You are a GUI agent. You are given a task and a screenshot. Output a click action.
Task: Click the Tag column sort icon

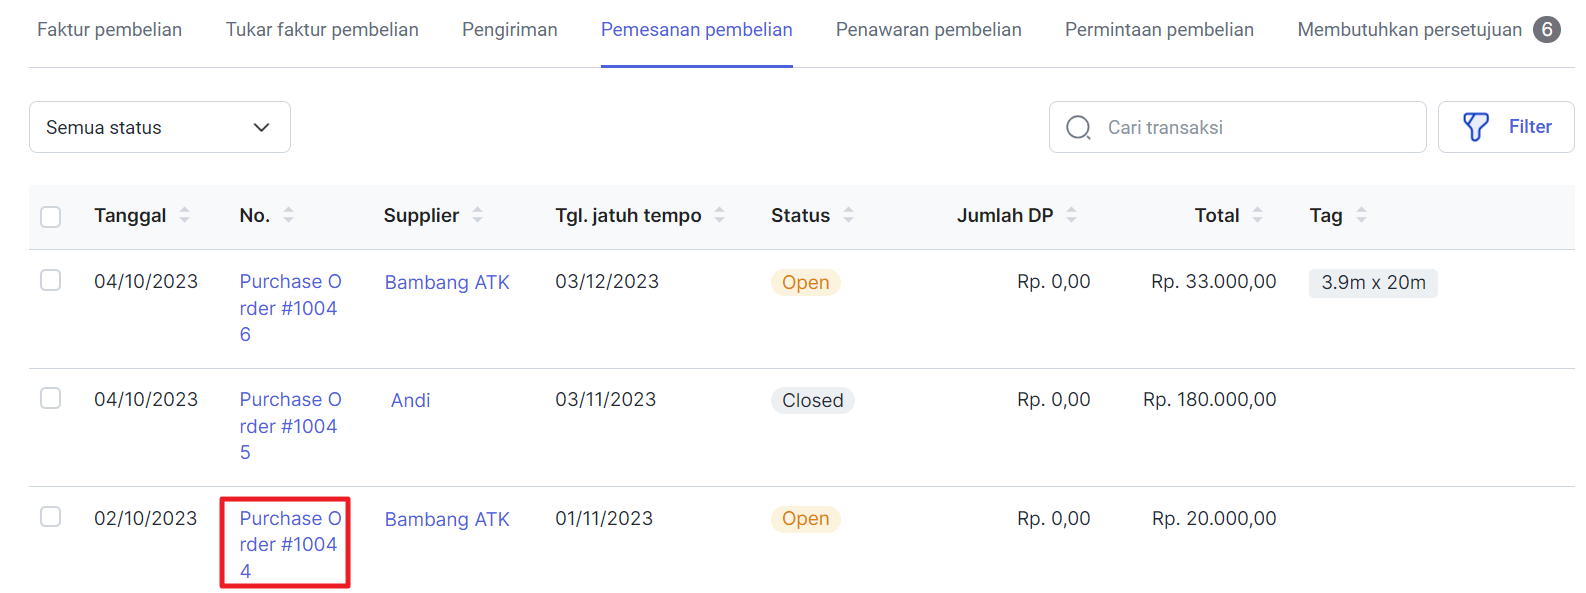click(1362, 215)
